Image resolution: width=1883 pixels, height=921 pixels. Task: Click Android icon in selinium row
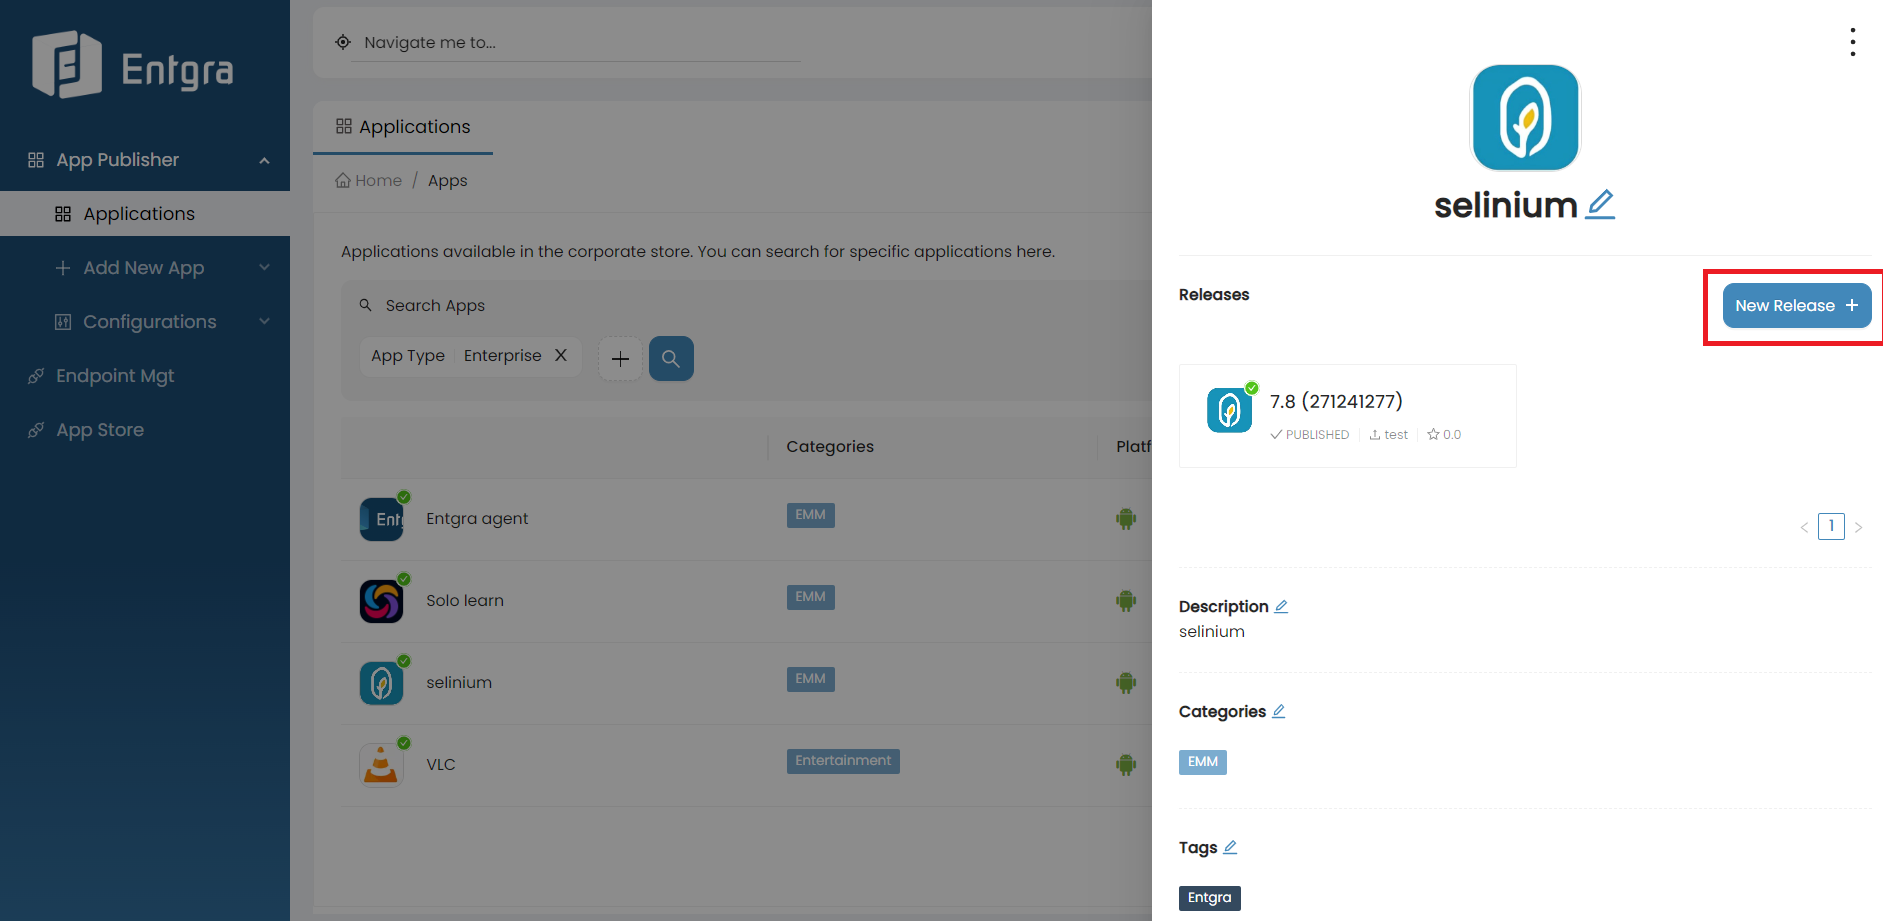(x=1126, y=683)
